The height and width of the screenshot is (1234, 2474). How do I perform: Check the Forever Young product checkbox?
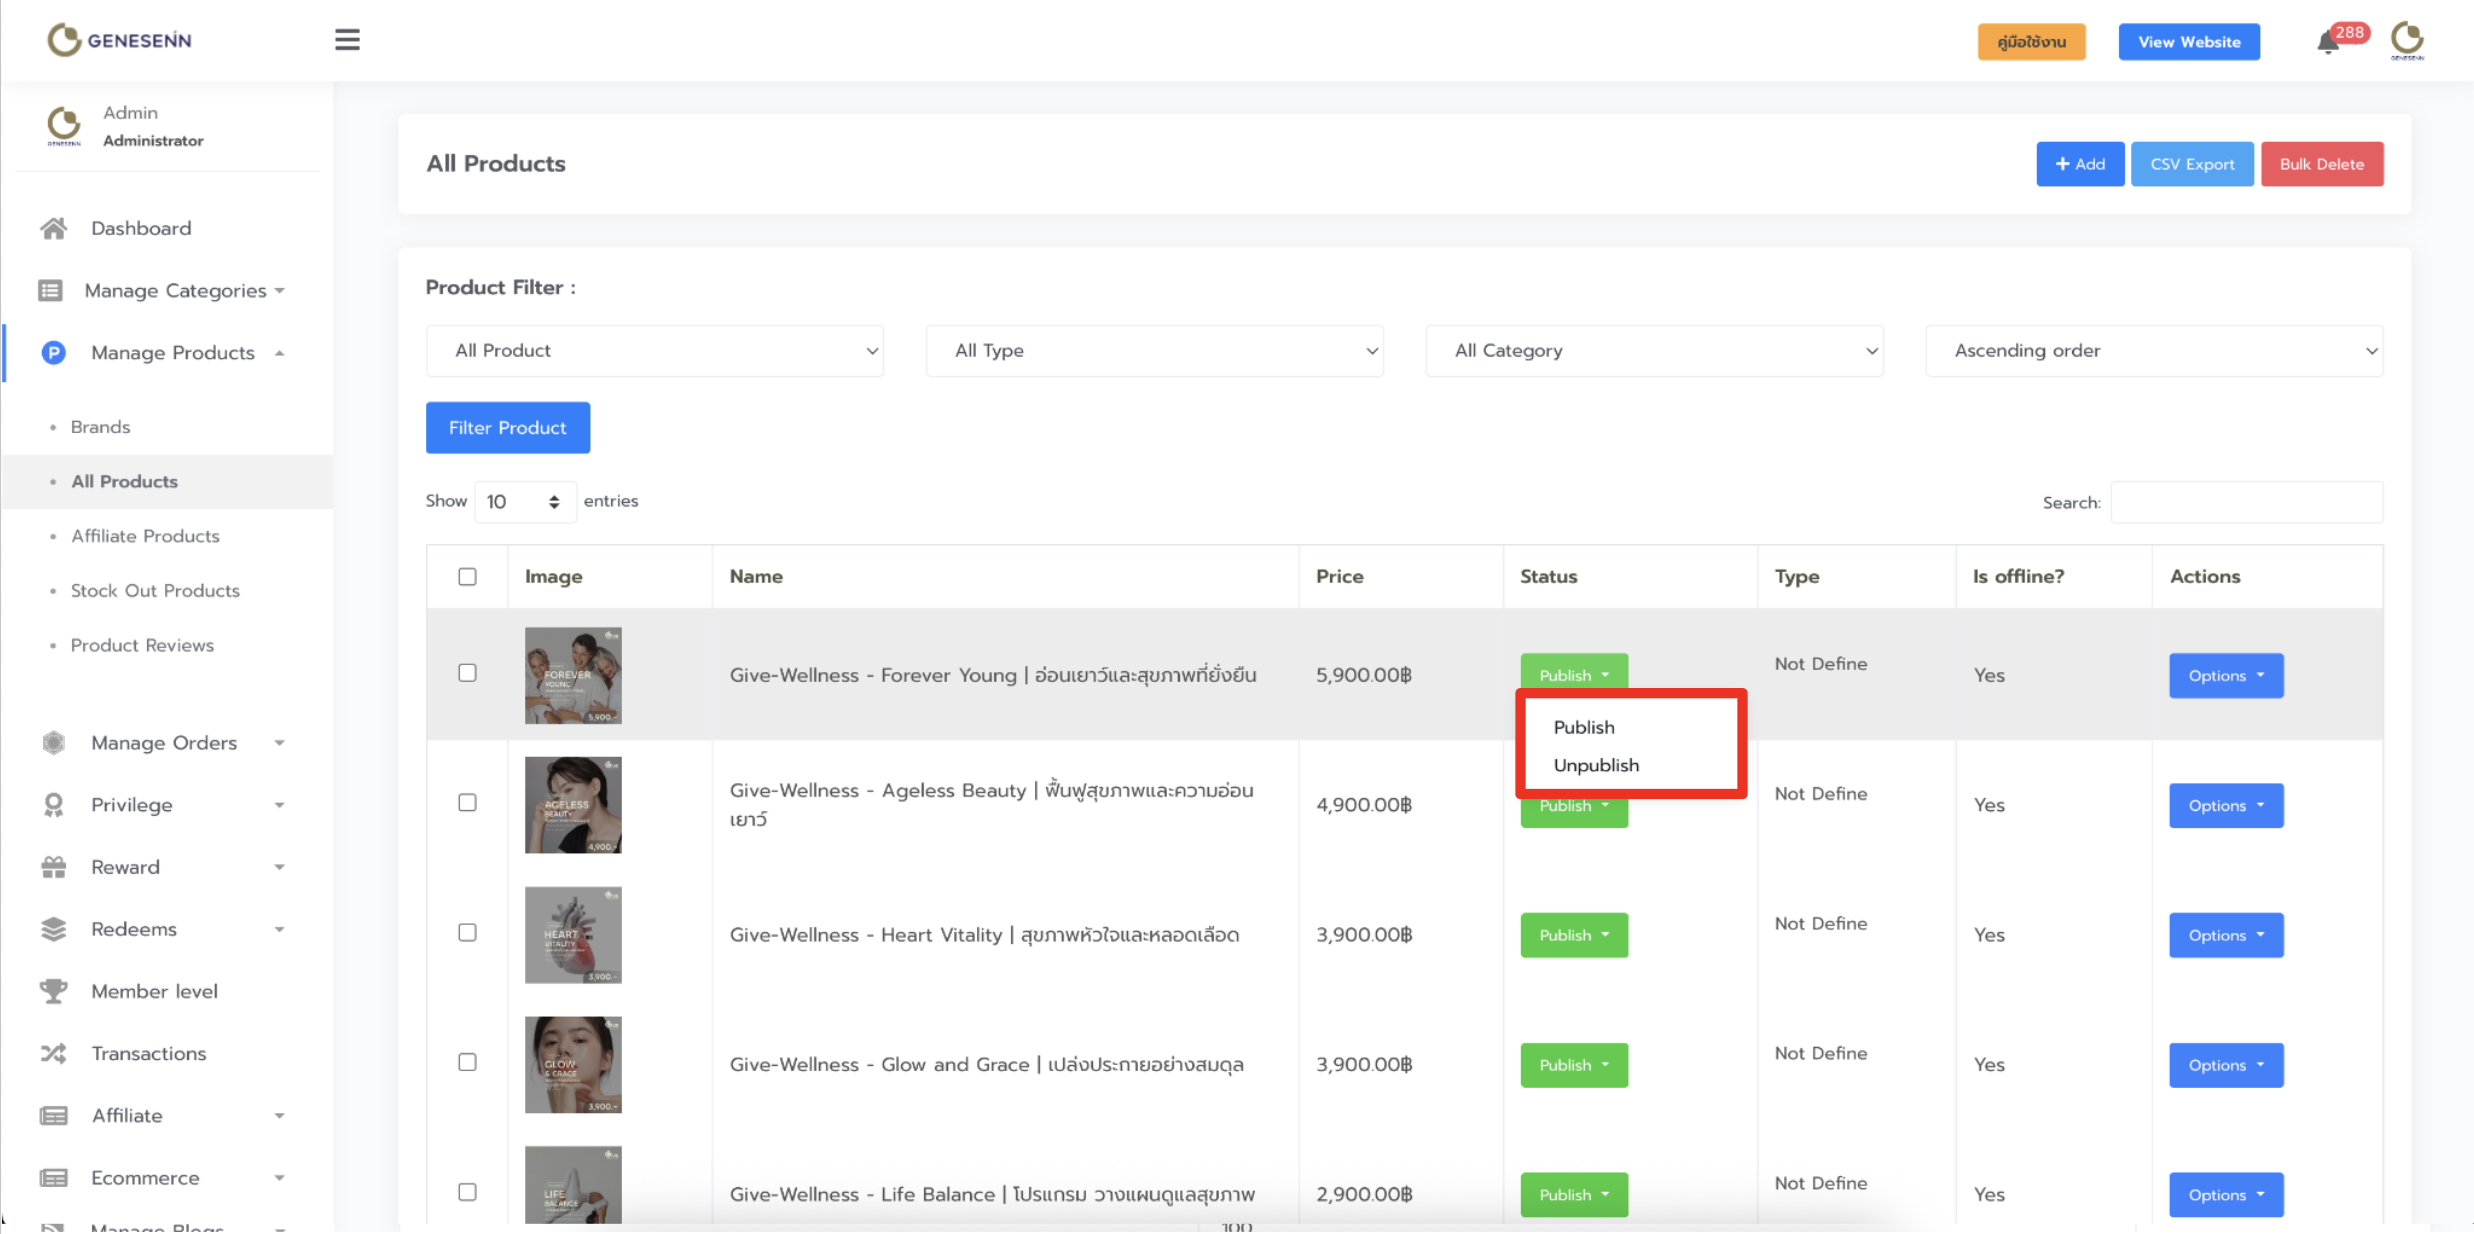tap(467, 673)
